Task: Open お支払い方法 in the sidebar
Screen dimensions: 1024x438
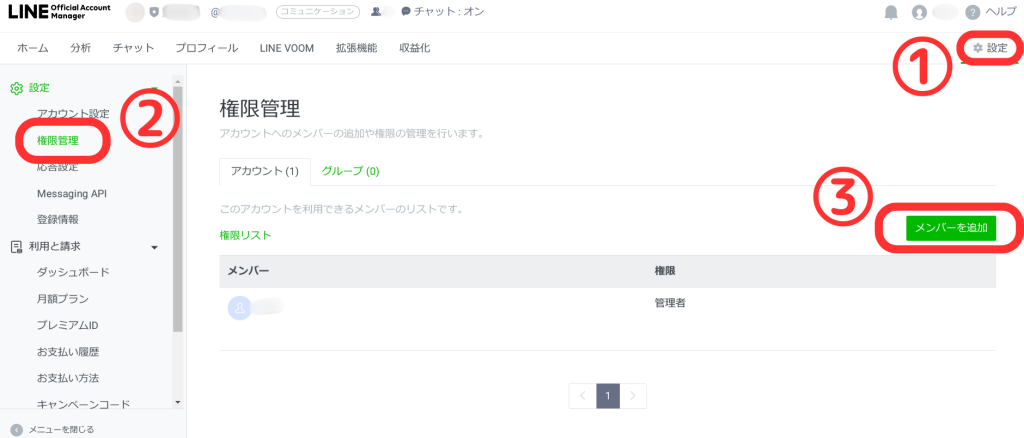Action: pos(68,378)
